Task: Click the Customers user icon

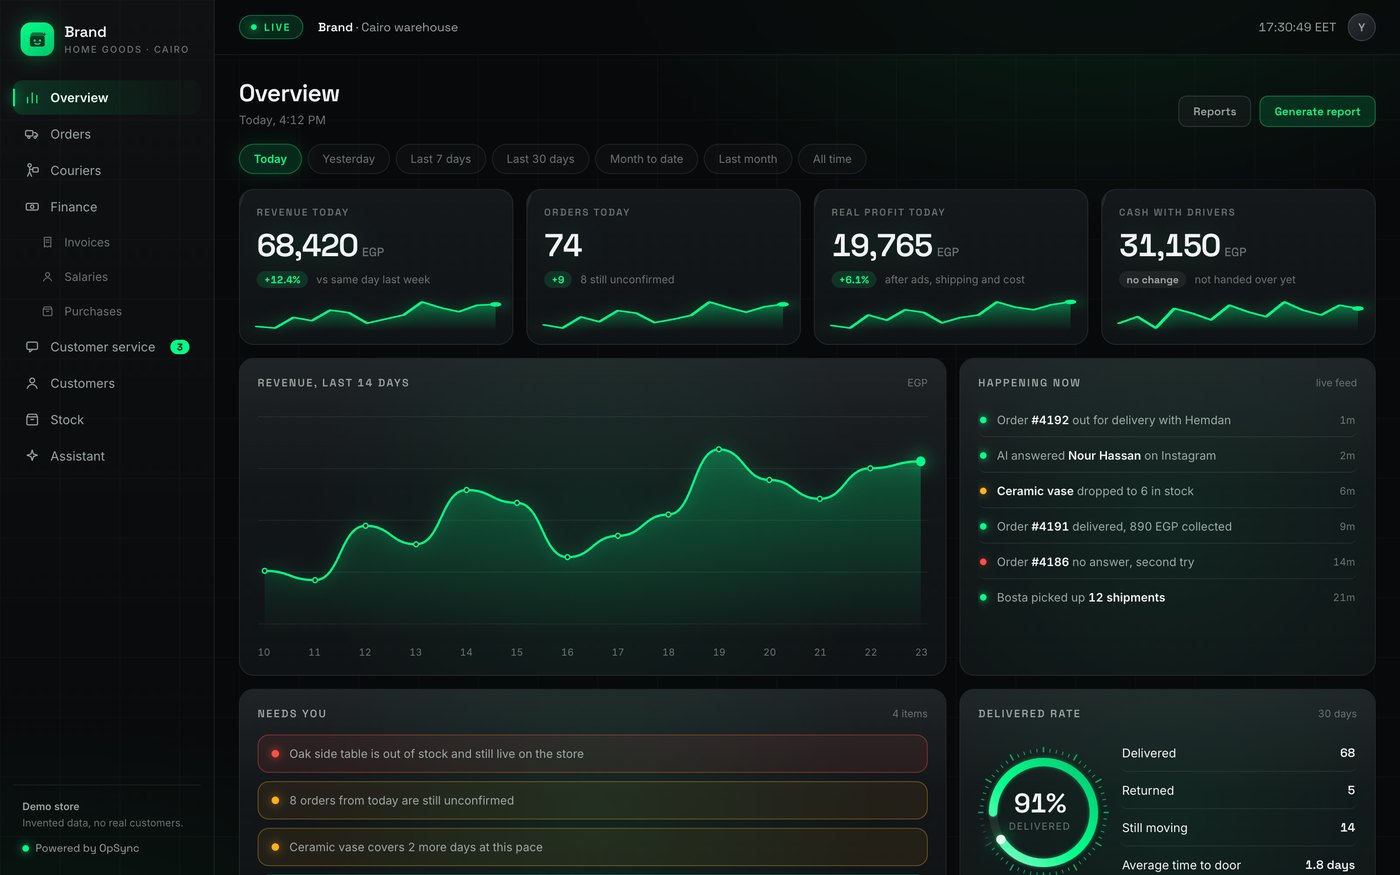Action: (32, 383)
